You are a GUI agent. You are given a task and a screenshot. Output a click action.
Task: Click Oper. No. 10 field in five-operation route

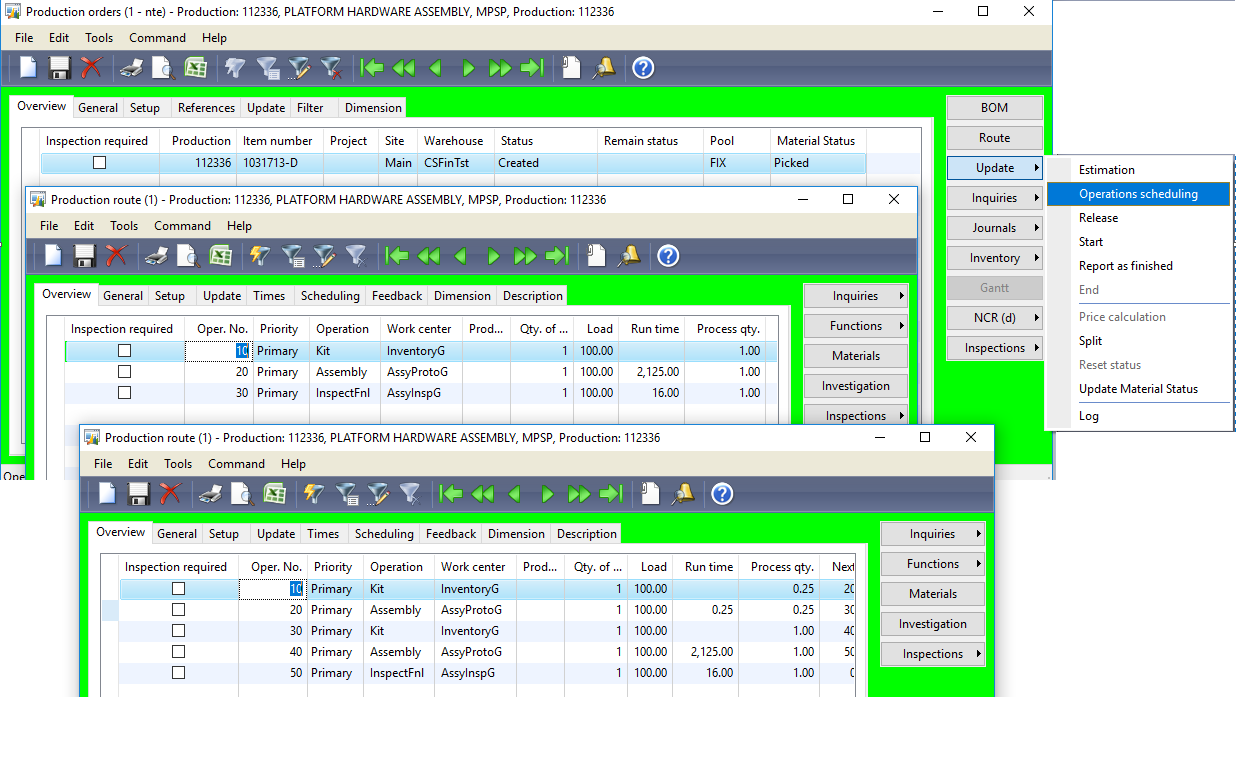pyautogui.click(x=271, y=589)
